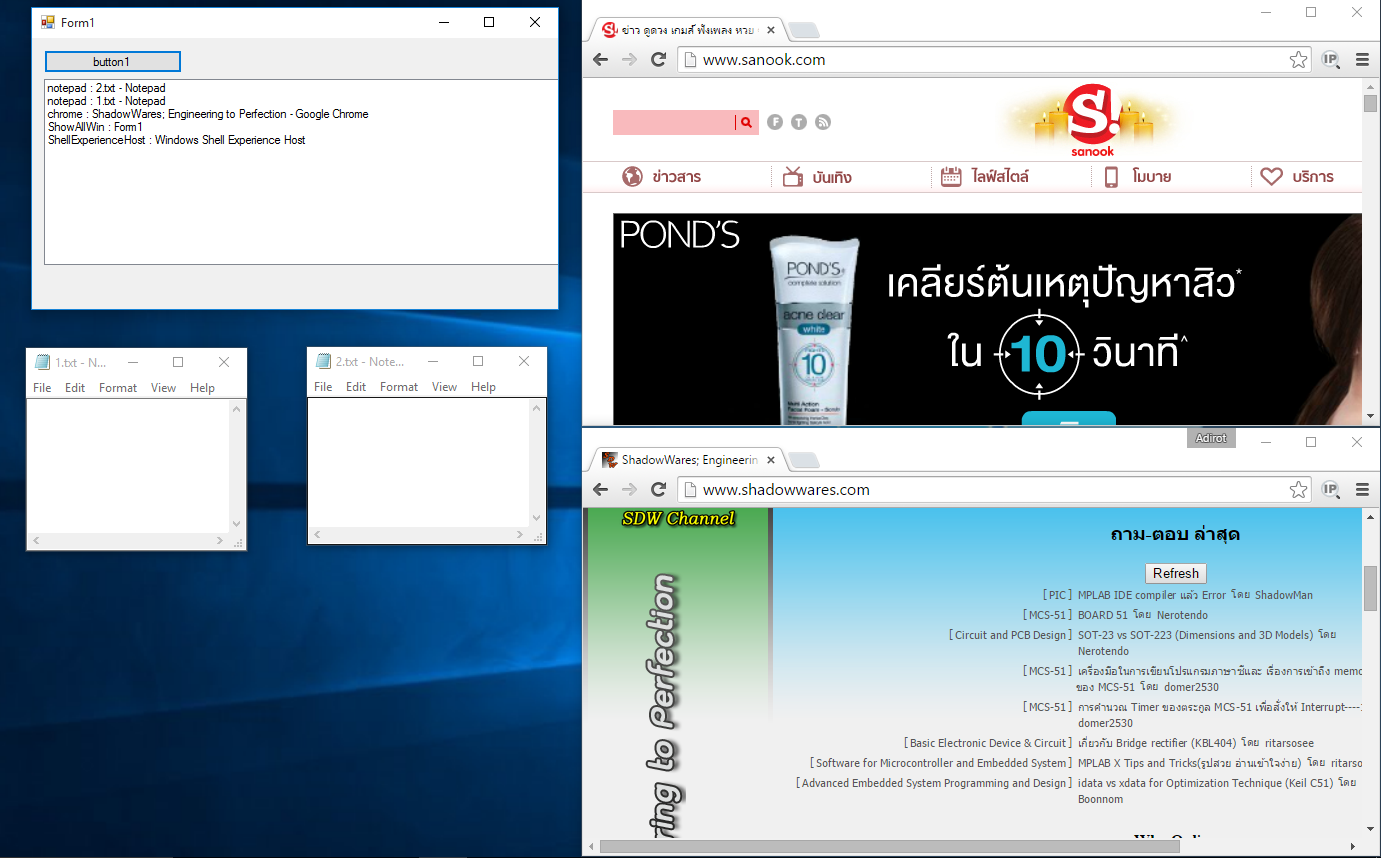The height and width of the screenshot is (858, 1381).
Task: Click the Form1 window title icon
Action: point(48,22)
